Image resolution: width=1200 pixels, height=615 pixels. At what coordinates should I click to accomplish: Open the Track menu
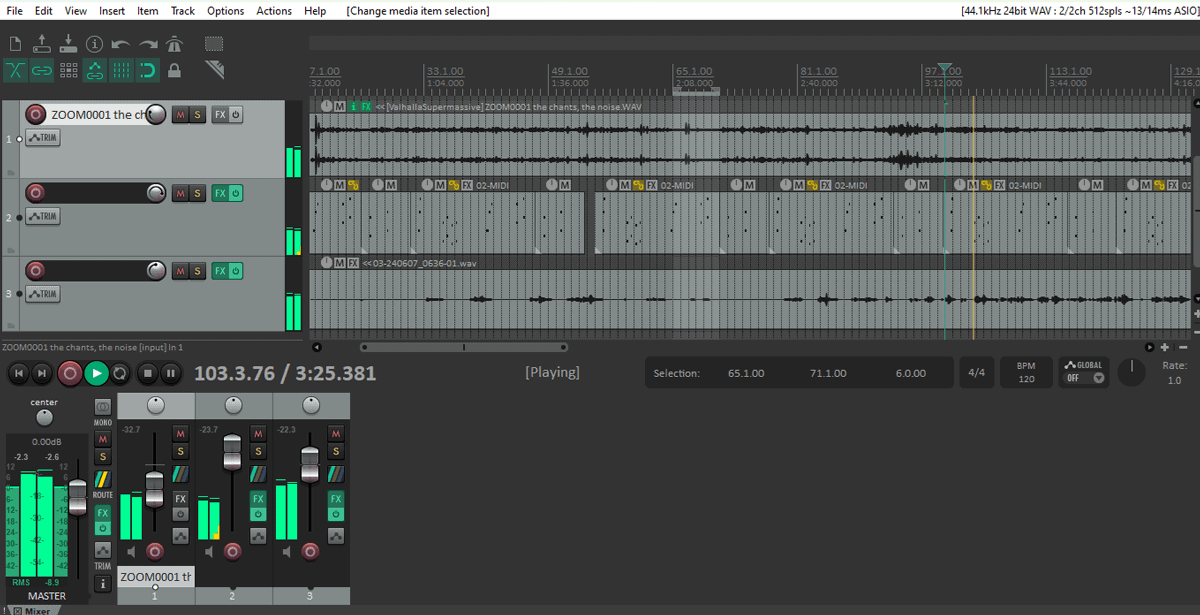tap(183, 11)
